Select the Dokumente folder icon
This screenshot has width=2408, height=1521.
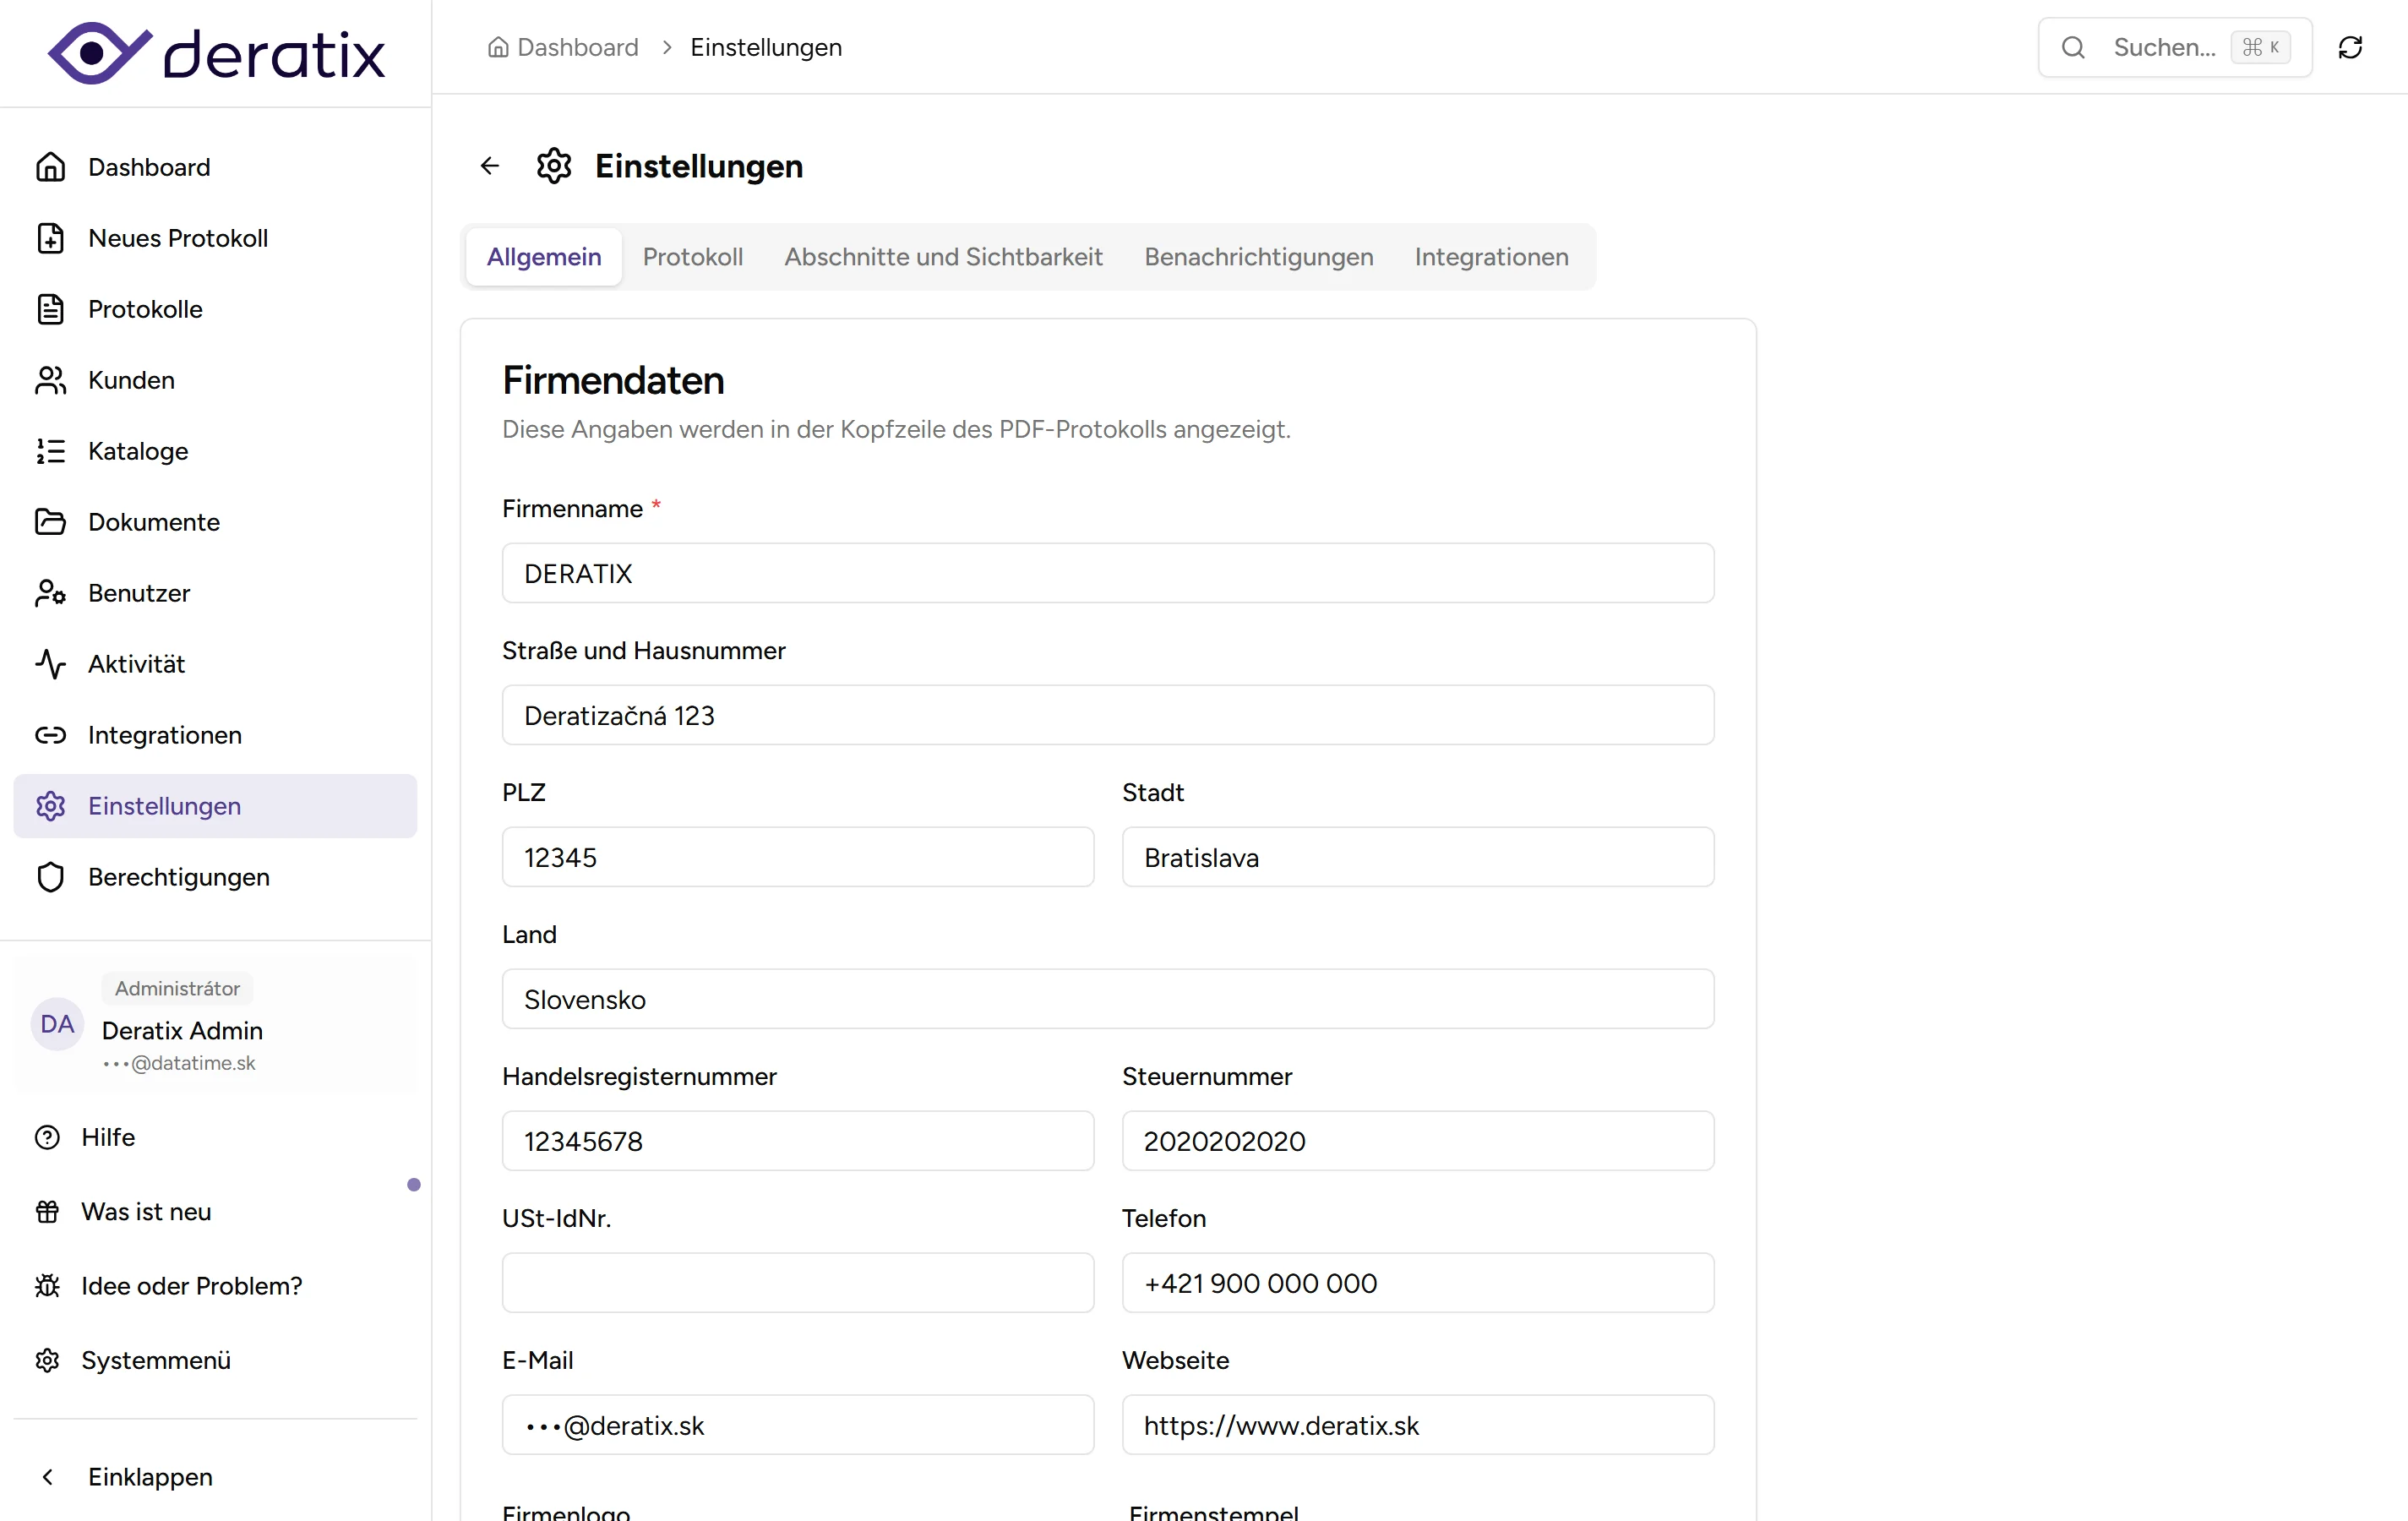pos(51,521)
